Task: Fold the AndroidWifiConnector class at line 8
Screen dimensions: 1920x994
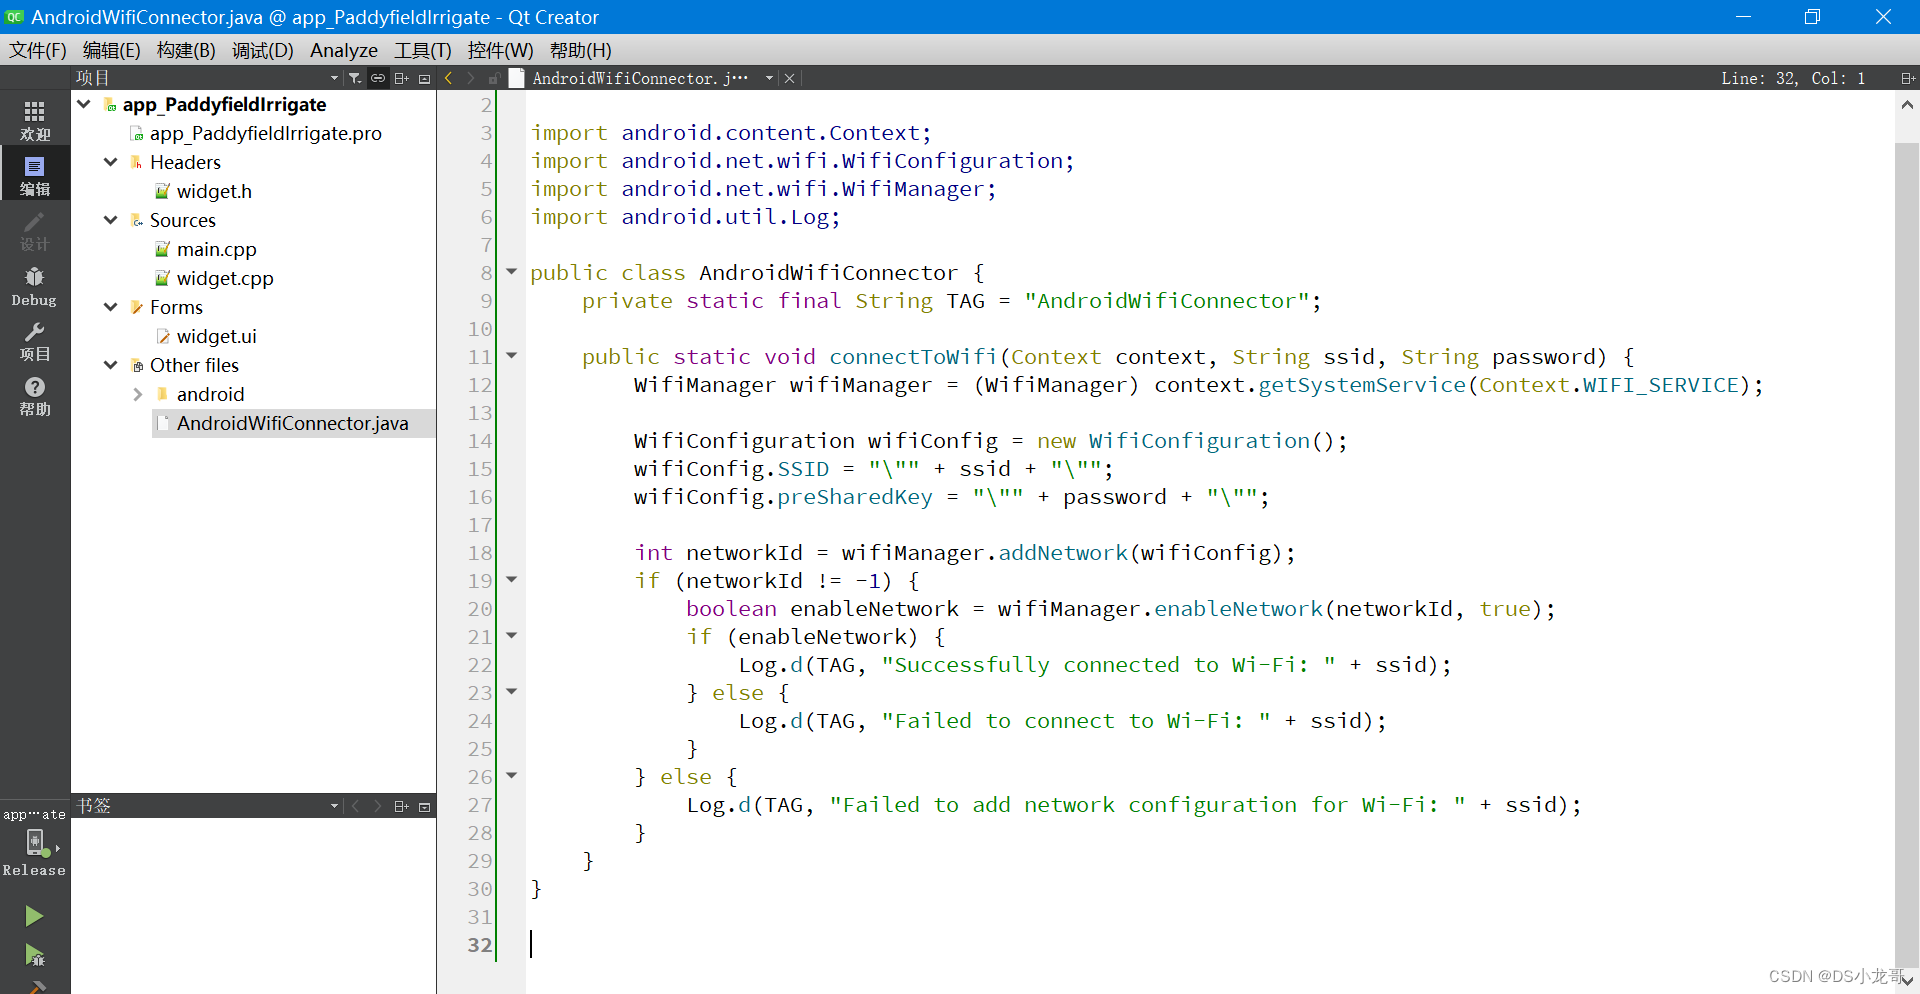Action: (x=512, y=271)
